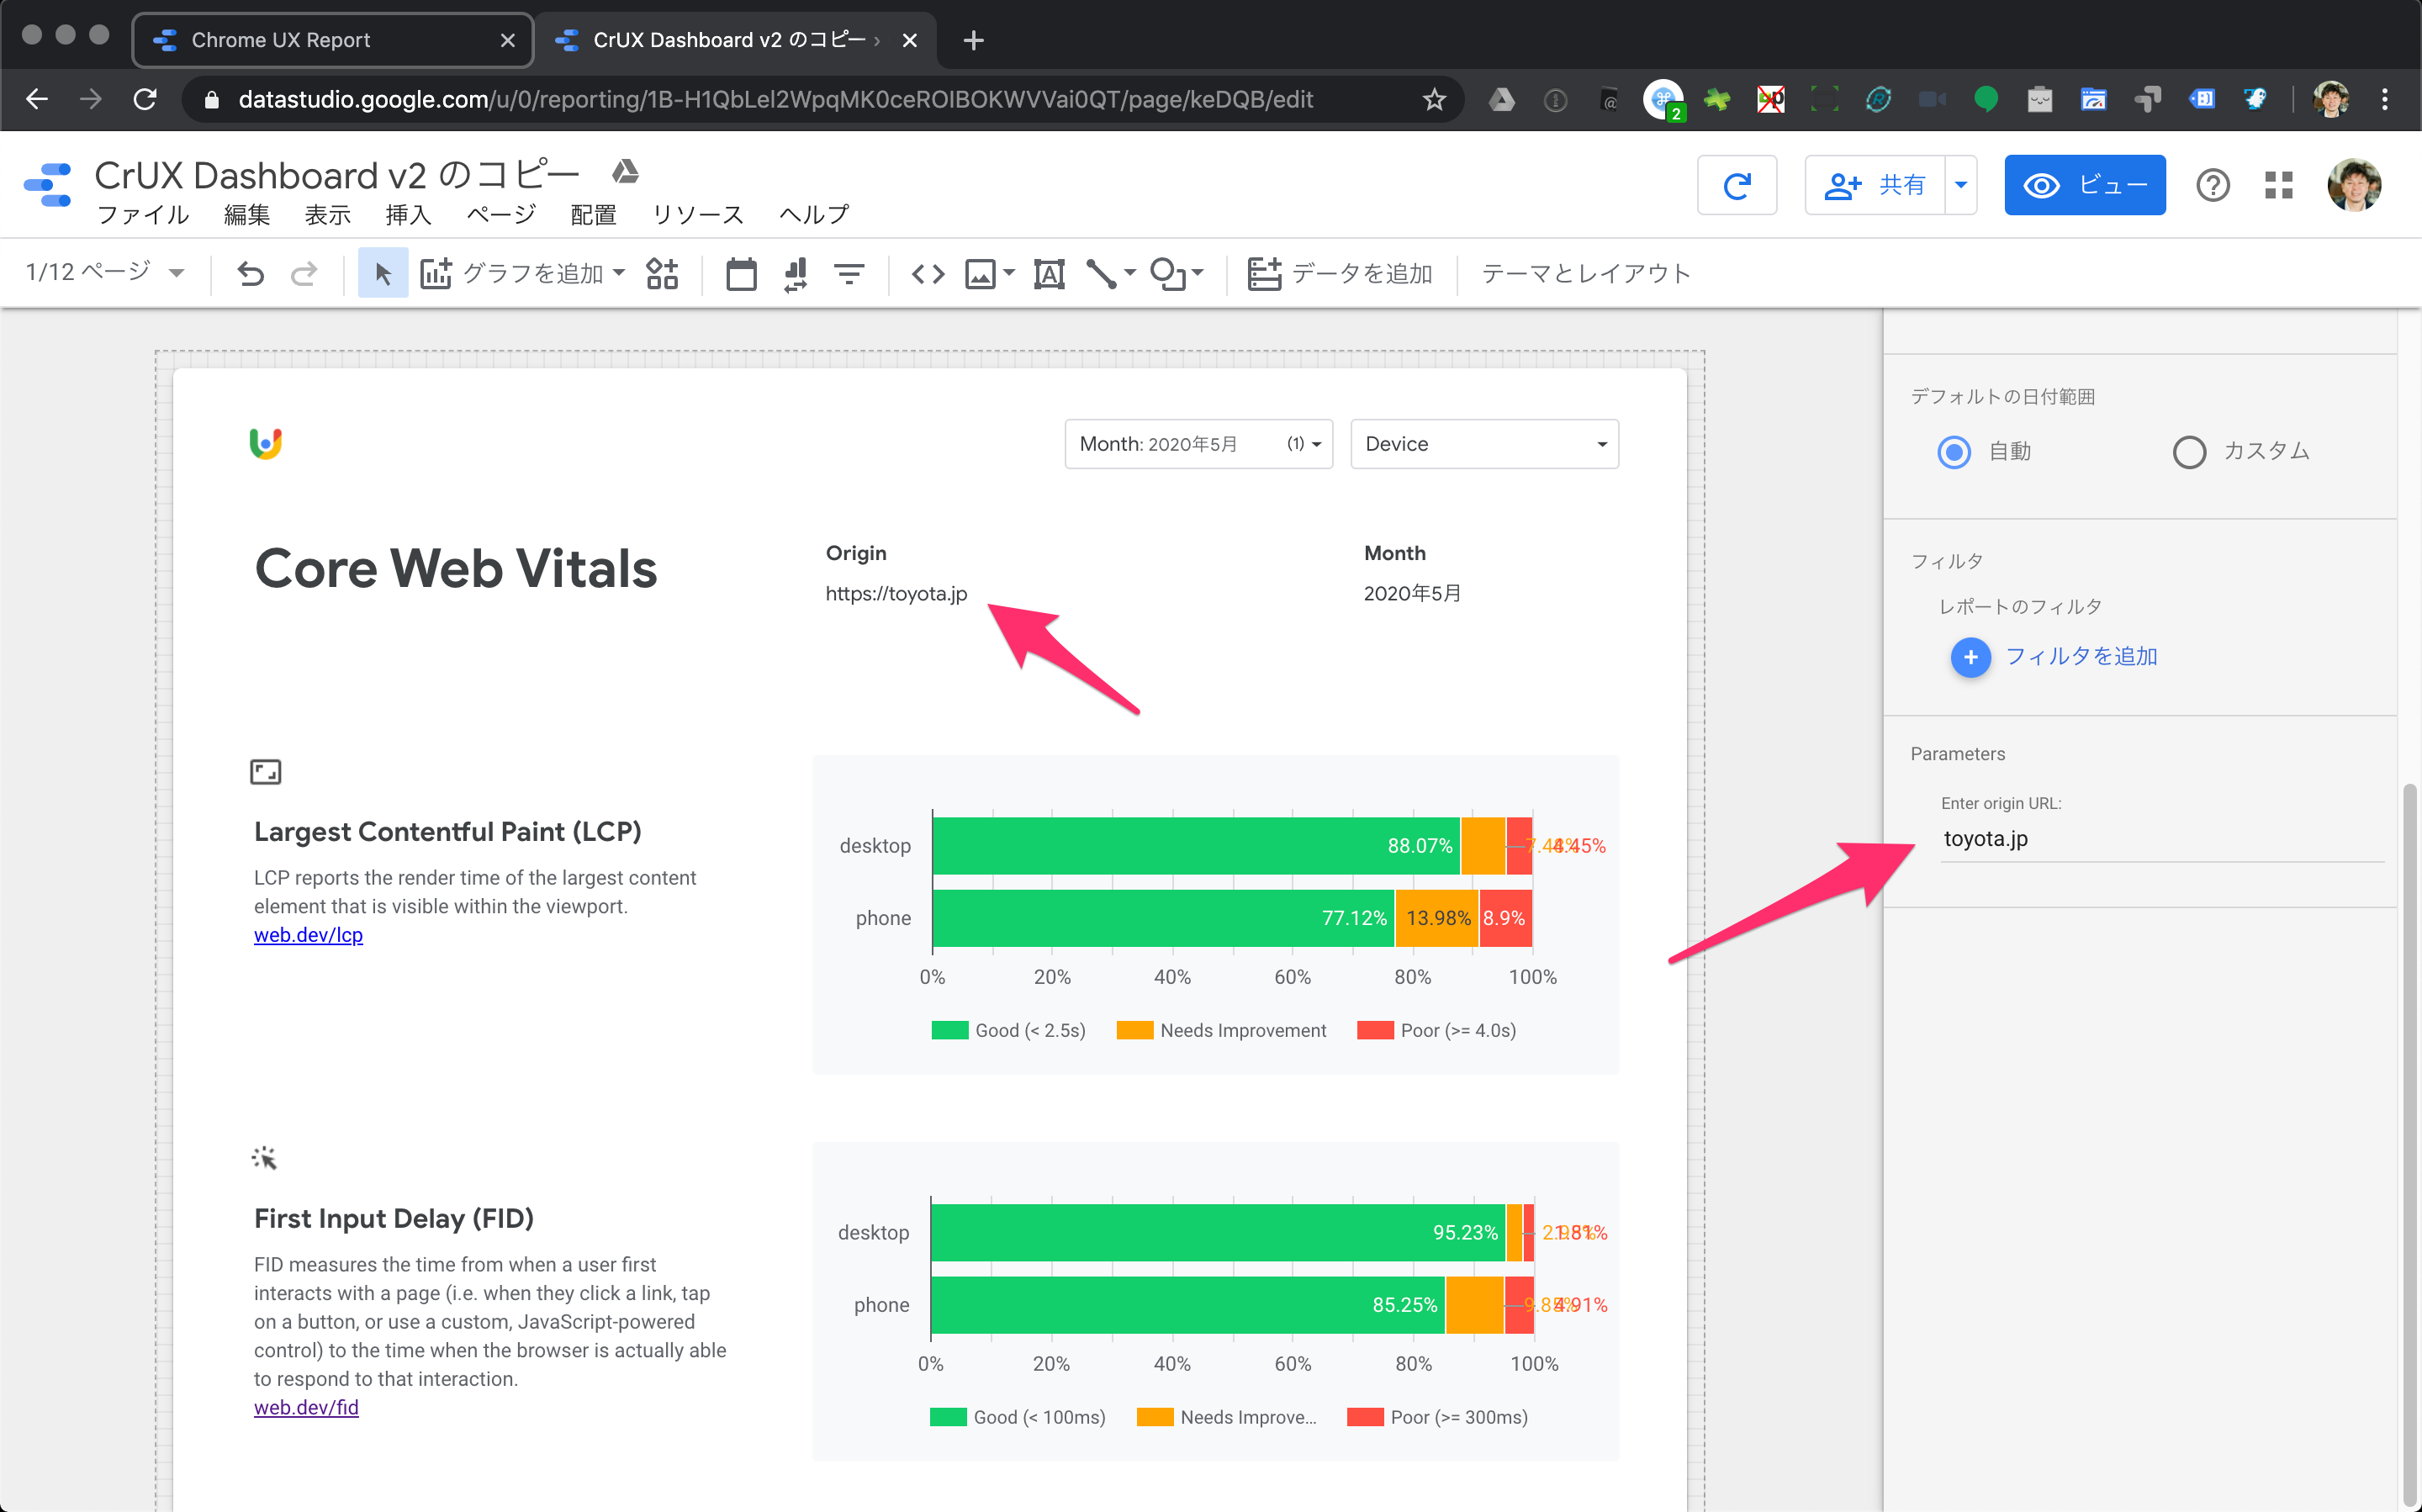
Task: Select the desktop FID 95.23% bar
Action: click(x=1218, y=1232)
